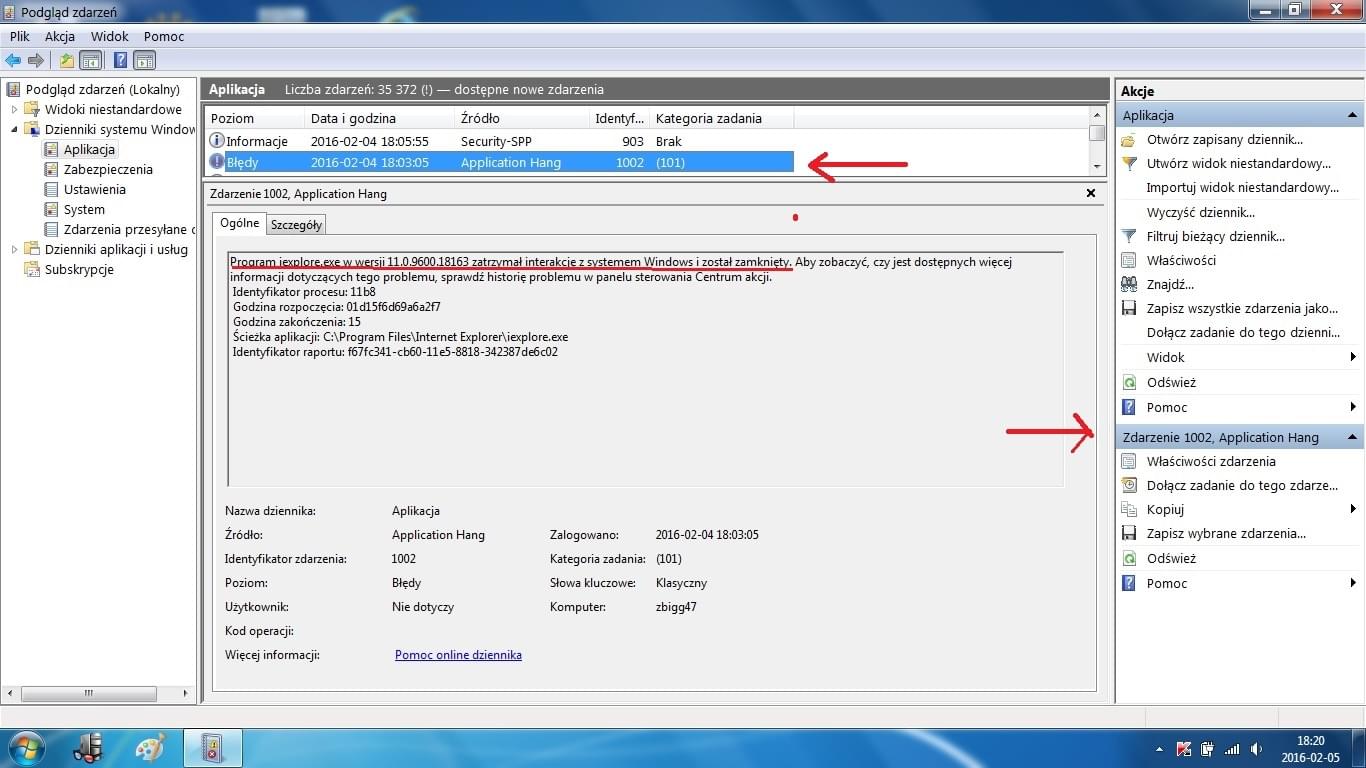Open Pomoc online dziennika link
The image size is (1366, 768).
[458, 655]
